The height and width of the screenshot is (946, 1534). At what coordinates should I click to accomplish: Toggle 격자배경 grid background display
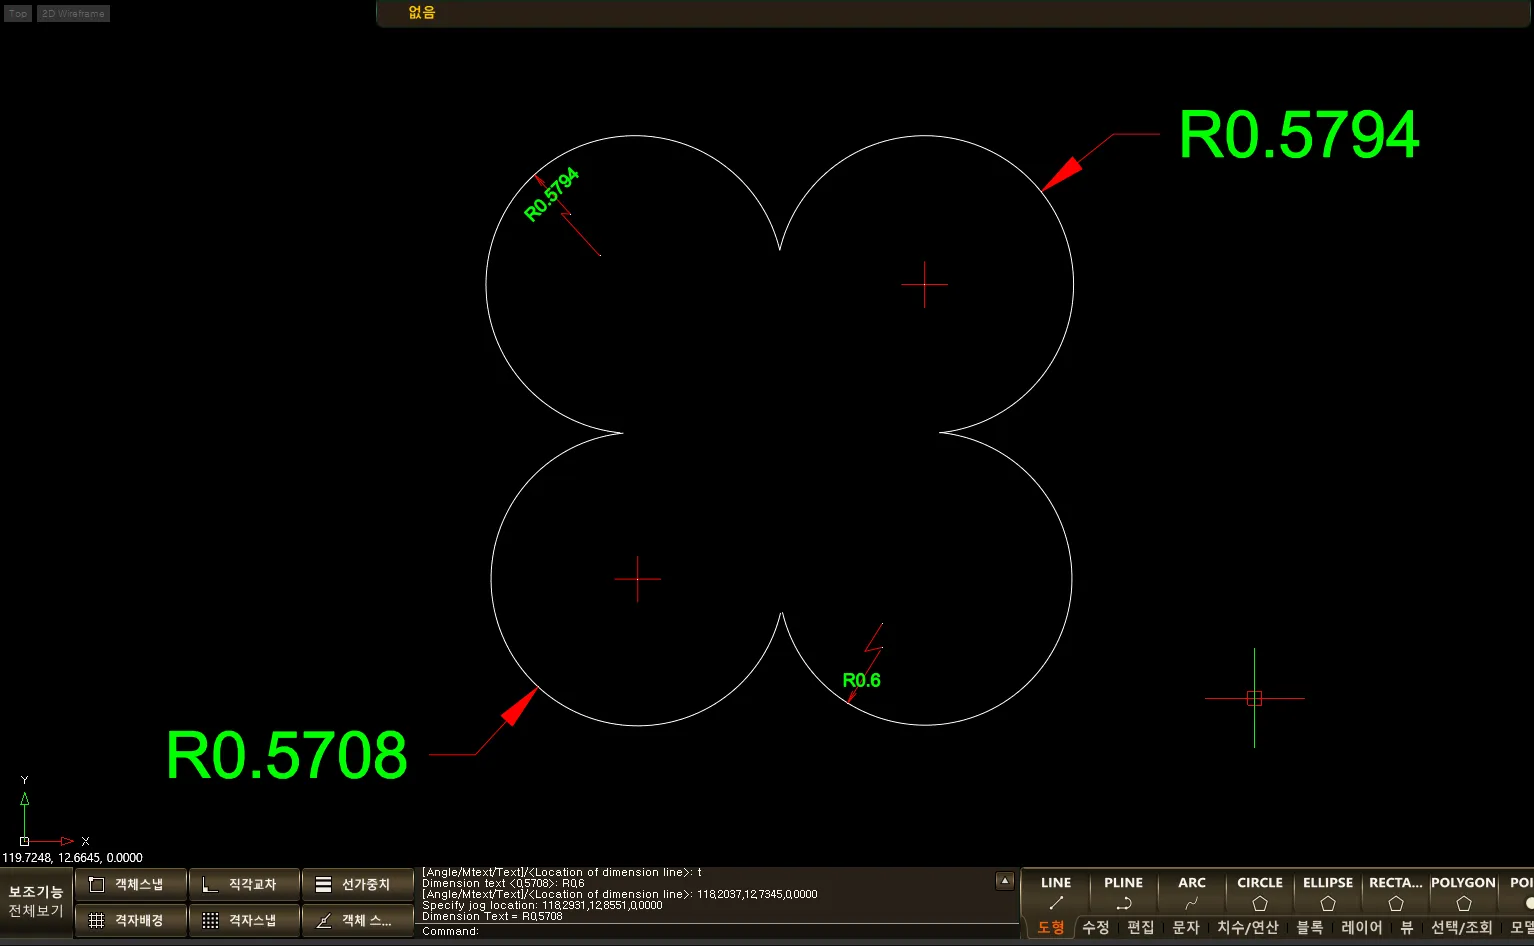tap(131, 921)
